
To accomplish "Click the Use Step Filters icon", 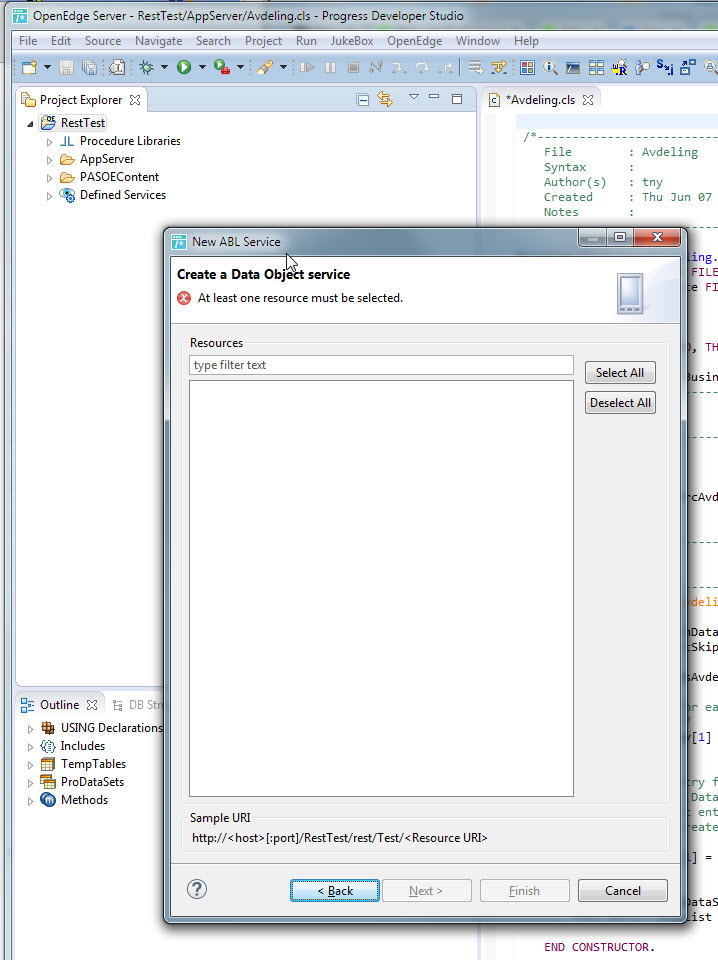I will (499, 67).
